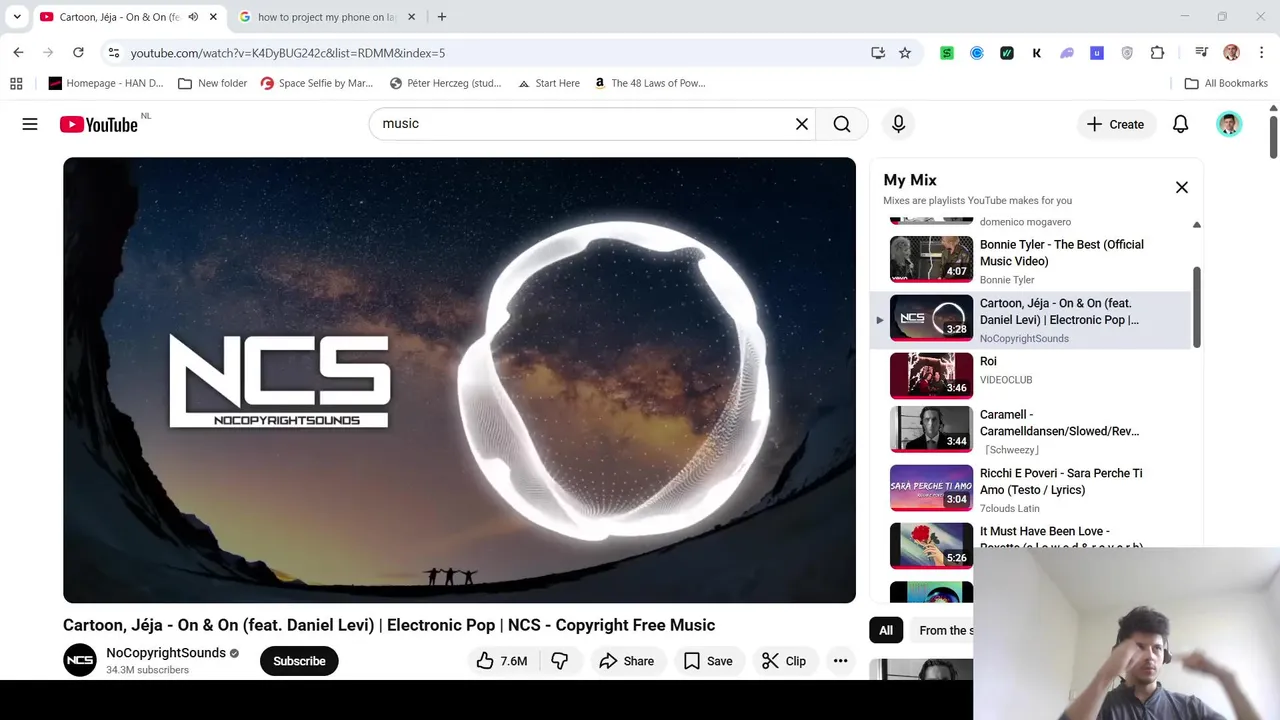Image resolution: width=1280 pixels, height=720 pixels.
Task: Open the NoCopyrightSounds channel avatar
Action: pyautogui.click(x=80, y=661)
